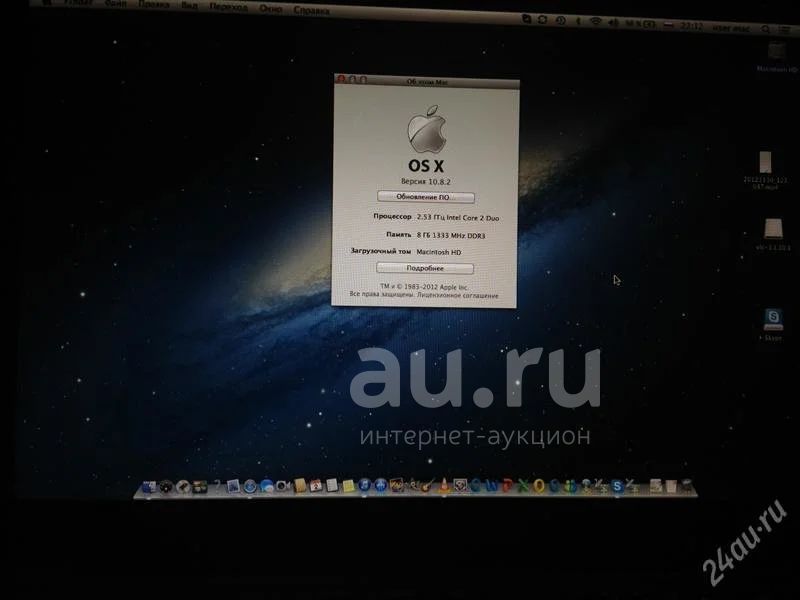Open Notification Center icon

click(786, 30)
